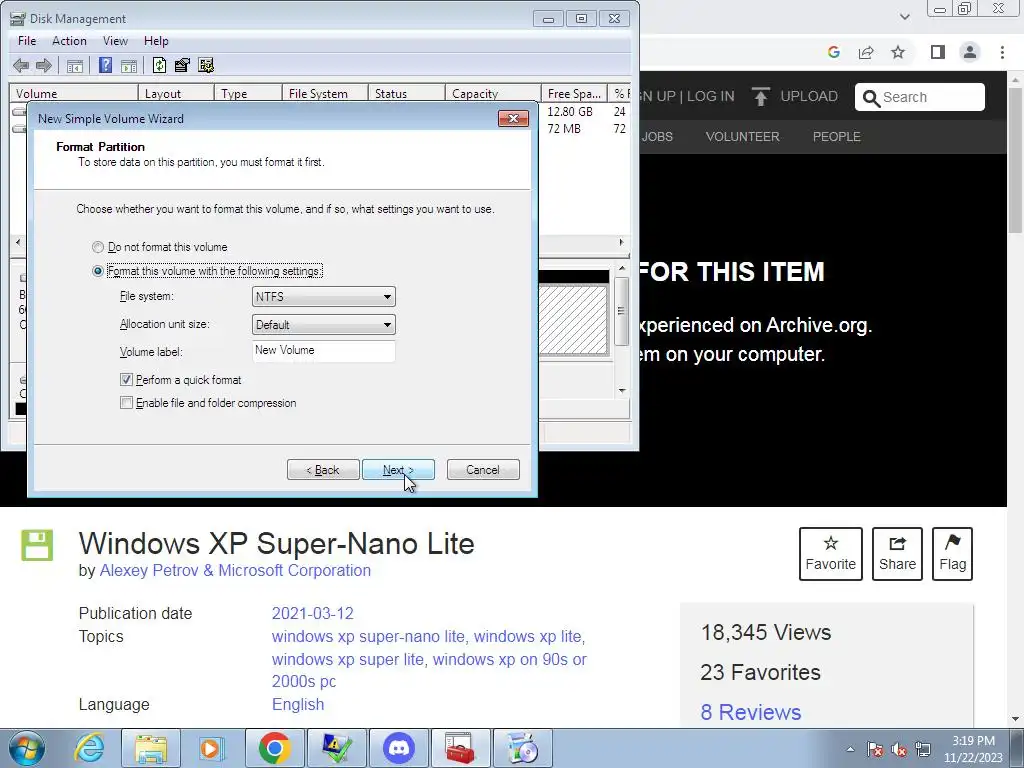Click the English language link
1024x768 pixels.
298,704
